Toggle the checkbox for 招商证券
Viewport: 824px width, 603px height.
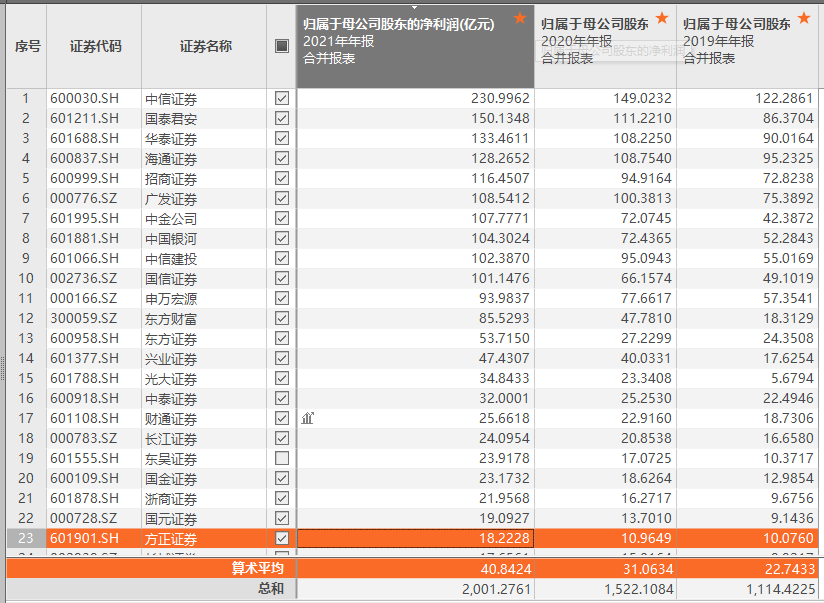tap(282, 178)
